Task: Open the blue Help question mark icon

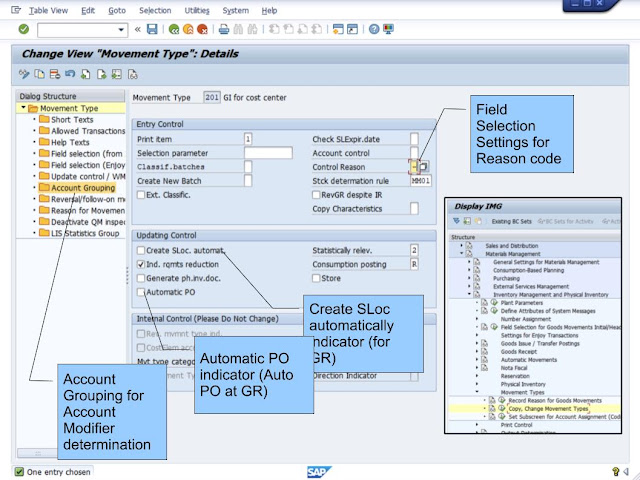Action: 374,29
